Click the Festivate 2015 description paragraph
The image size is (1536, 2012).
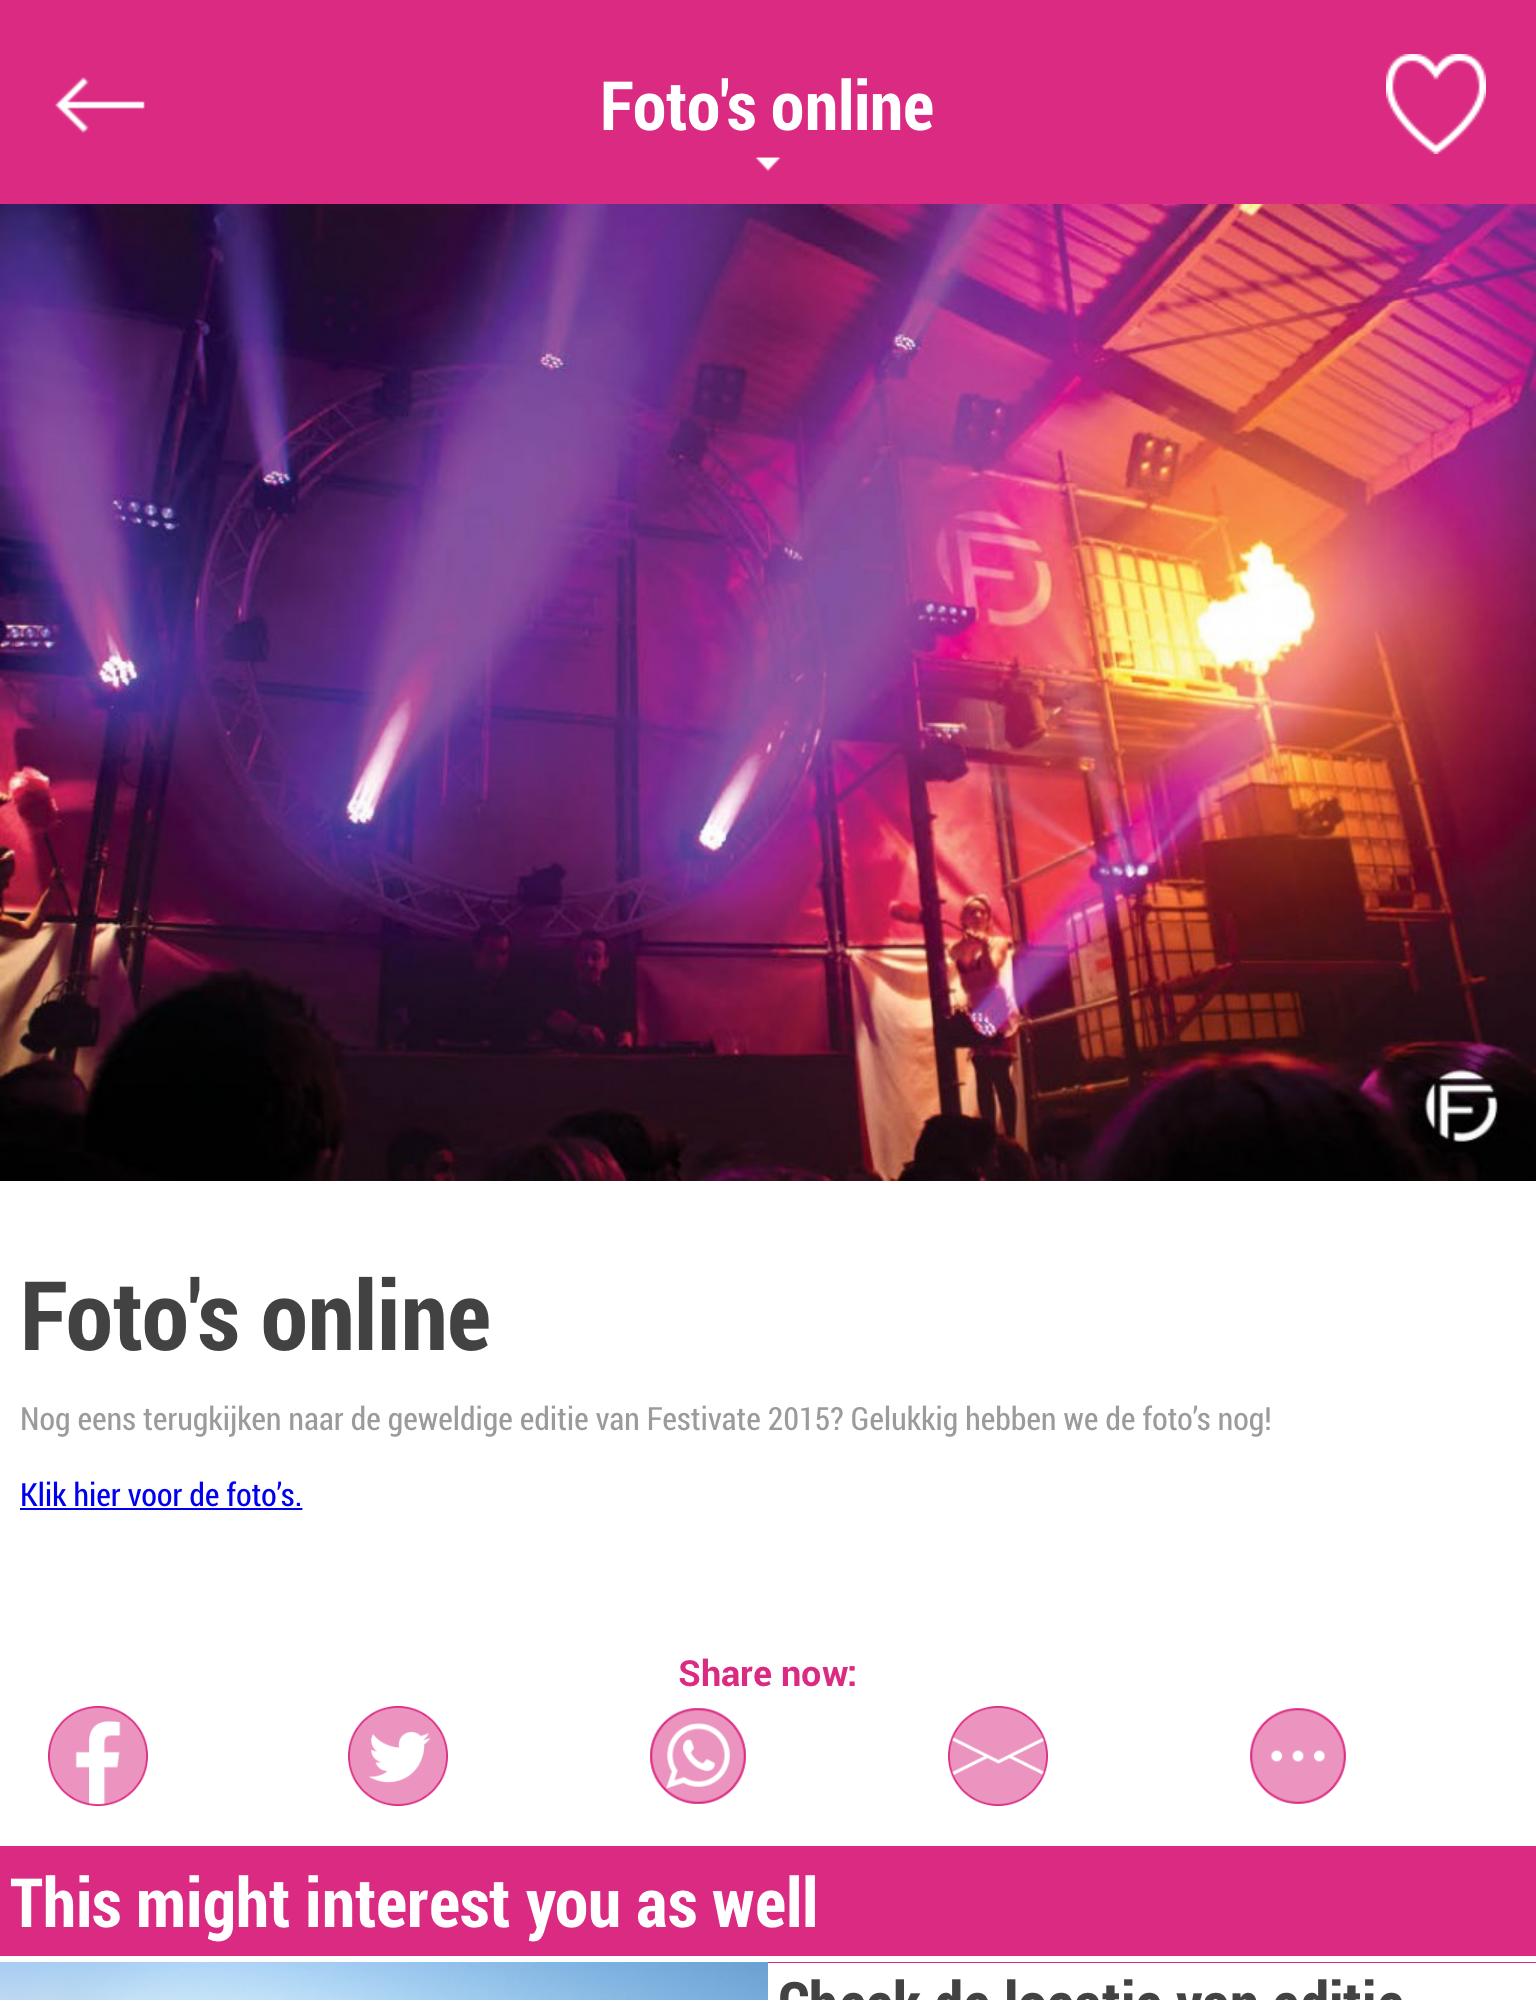[x=646, y=1419]
